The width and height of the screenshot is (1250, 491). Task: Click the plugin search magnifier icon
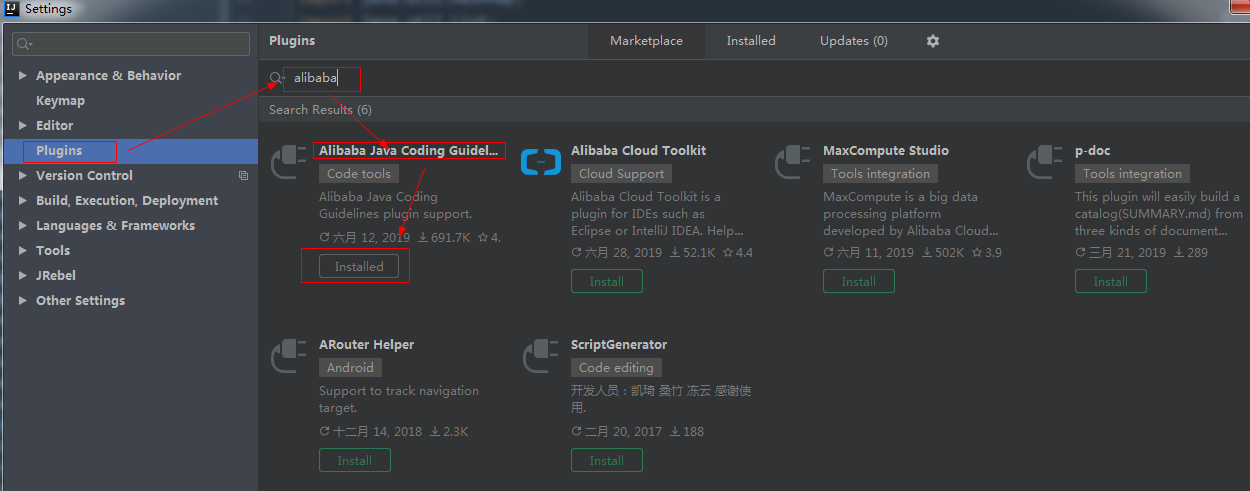pyautogui.click(x=277, y=78)
